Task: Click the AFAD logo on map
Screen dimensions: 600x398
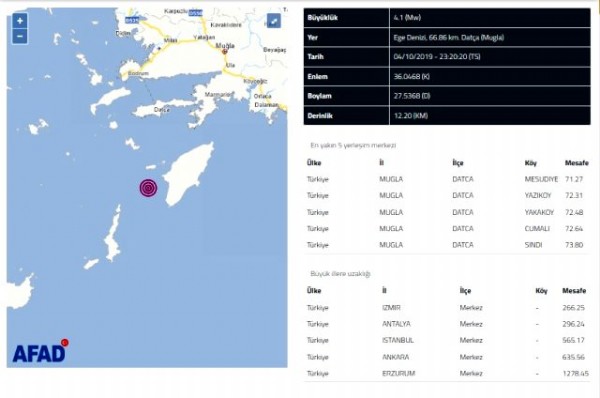Action: [40, 351]
